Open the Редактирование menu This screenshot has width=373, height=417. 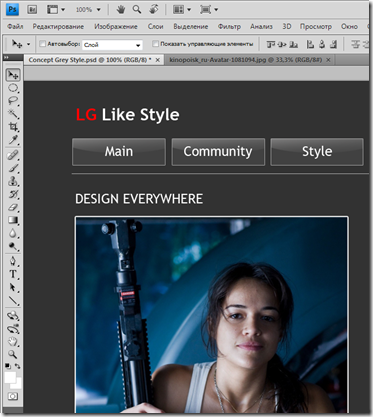point(58,26)
